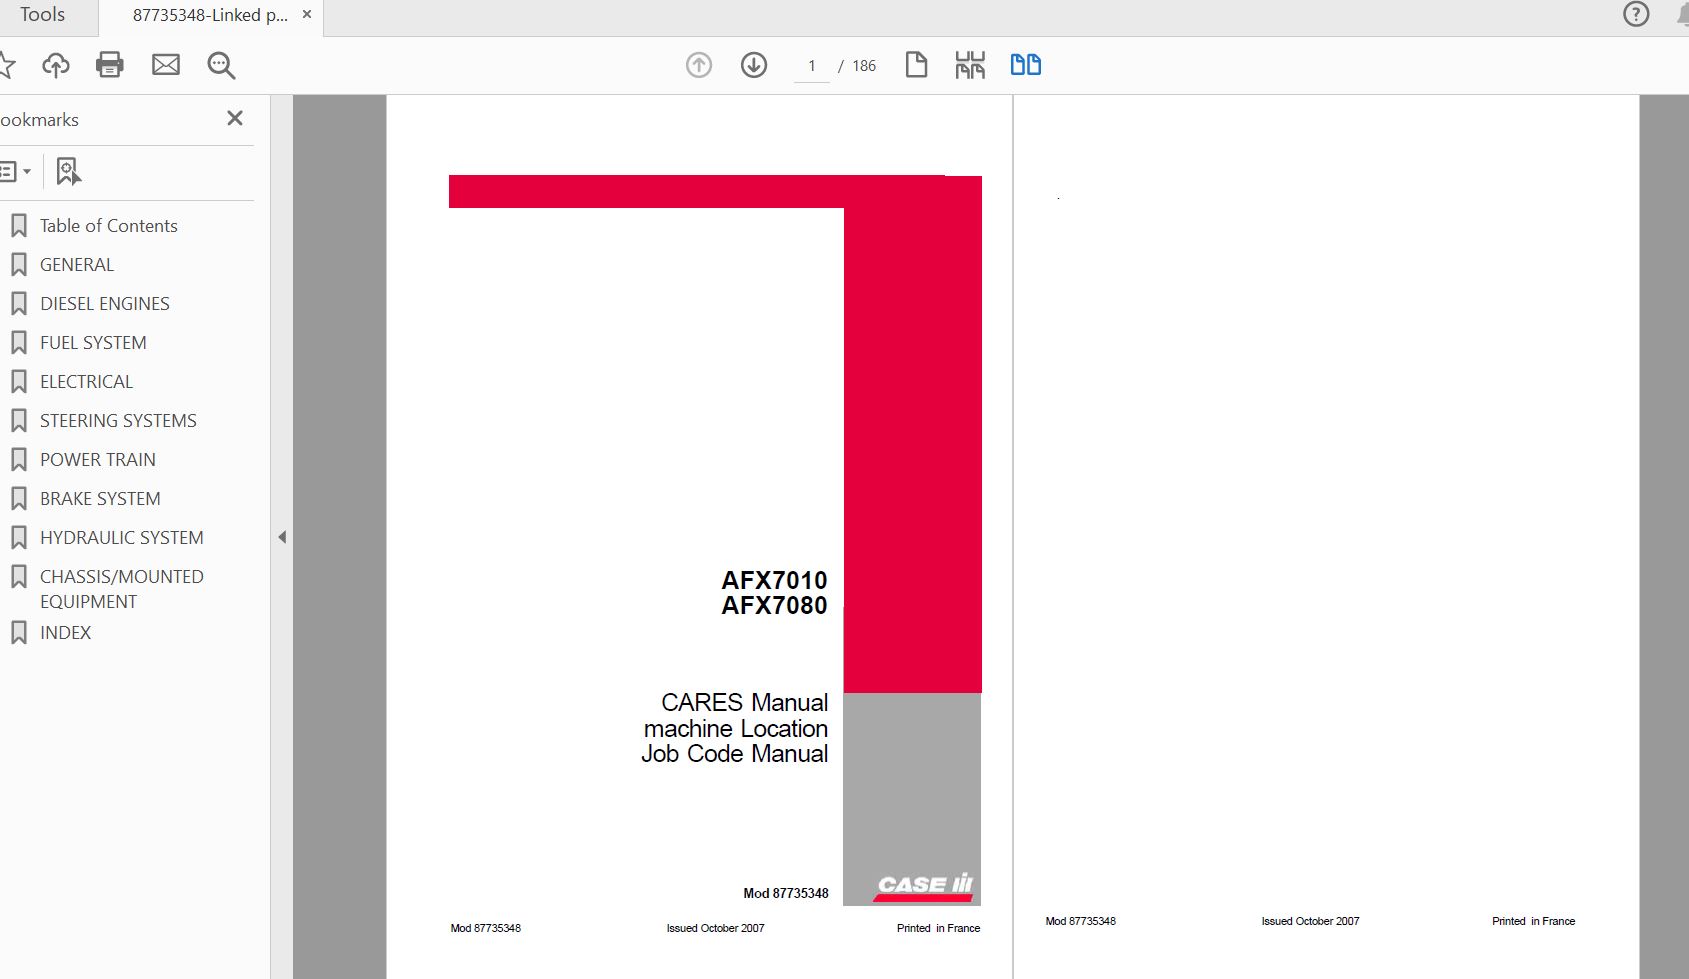
Task: Click bookmark icon beside FUEL SYSTEM
Action: coord(18,343)
